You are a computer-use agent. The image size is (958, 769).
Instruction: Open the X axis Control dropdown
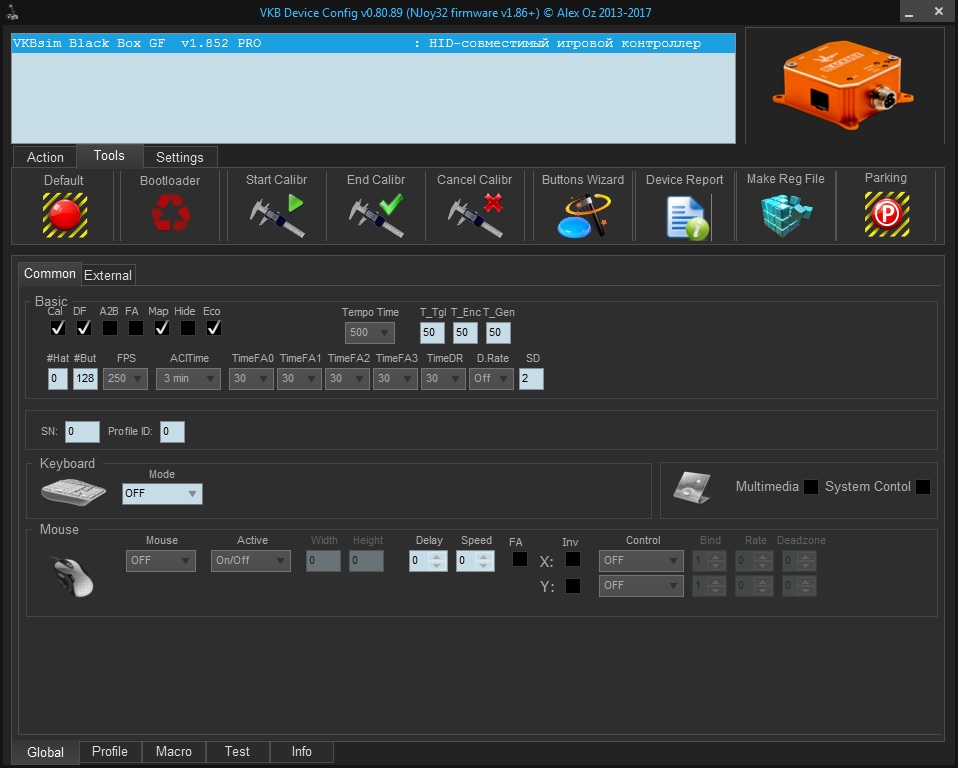click(641, 561)
